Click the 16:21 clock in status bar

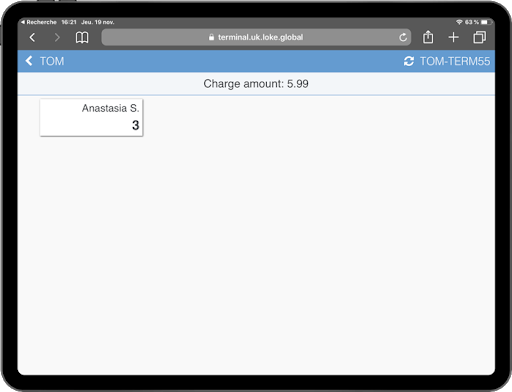(x=69, y=22)
